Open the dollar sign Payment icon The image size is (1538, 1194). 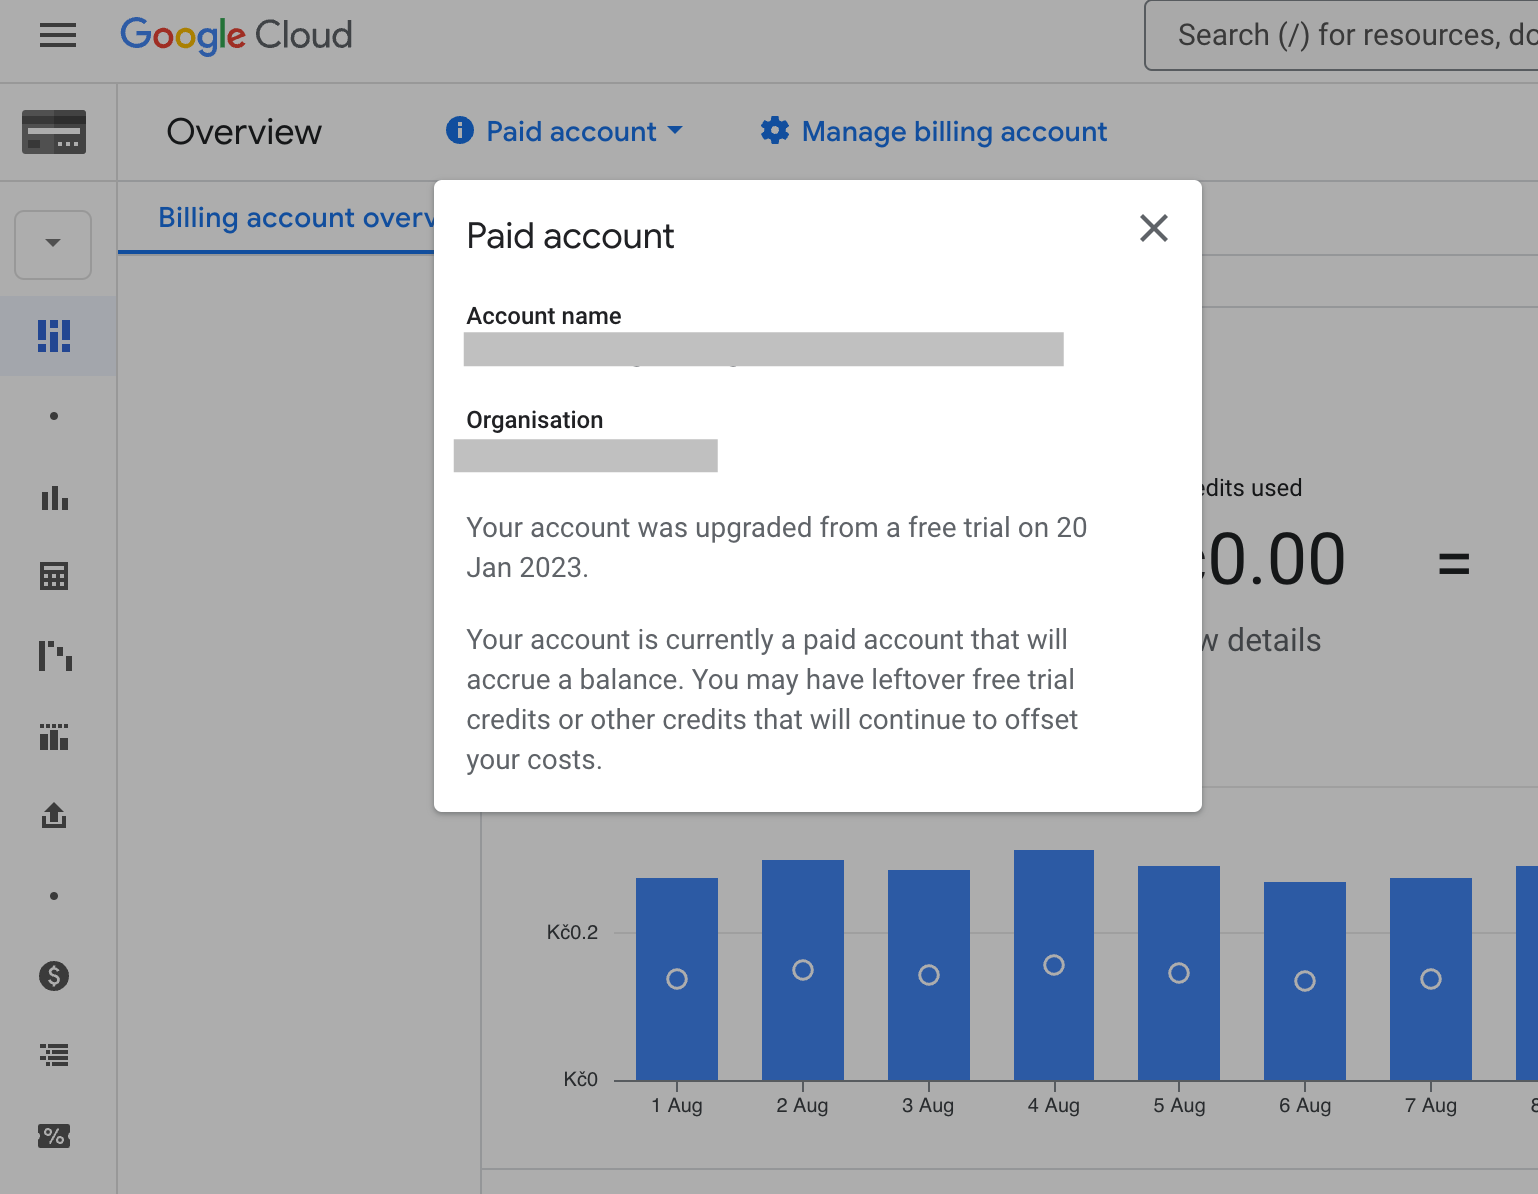pos(54,975)
